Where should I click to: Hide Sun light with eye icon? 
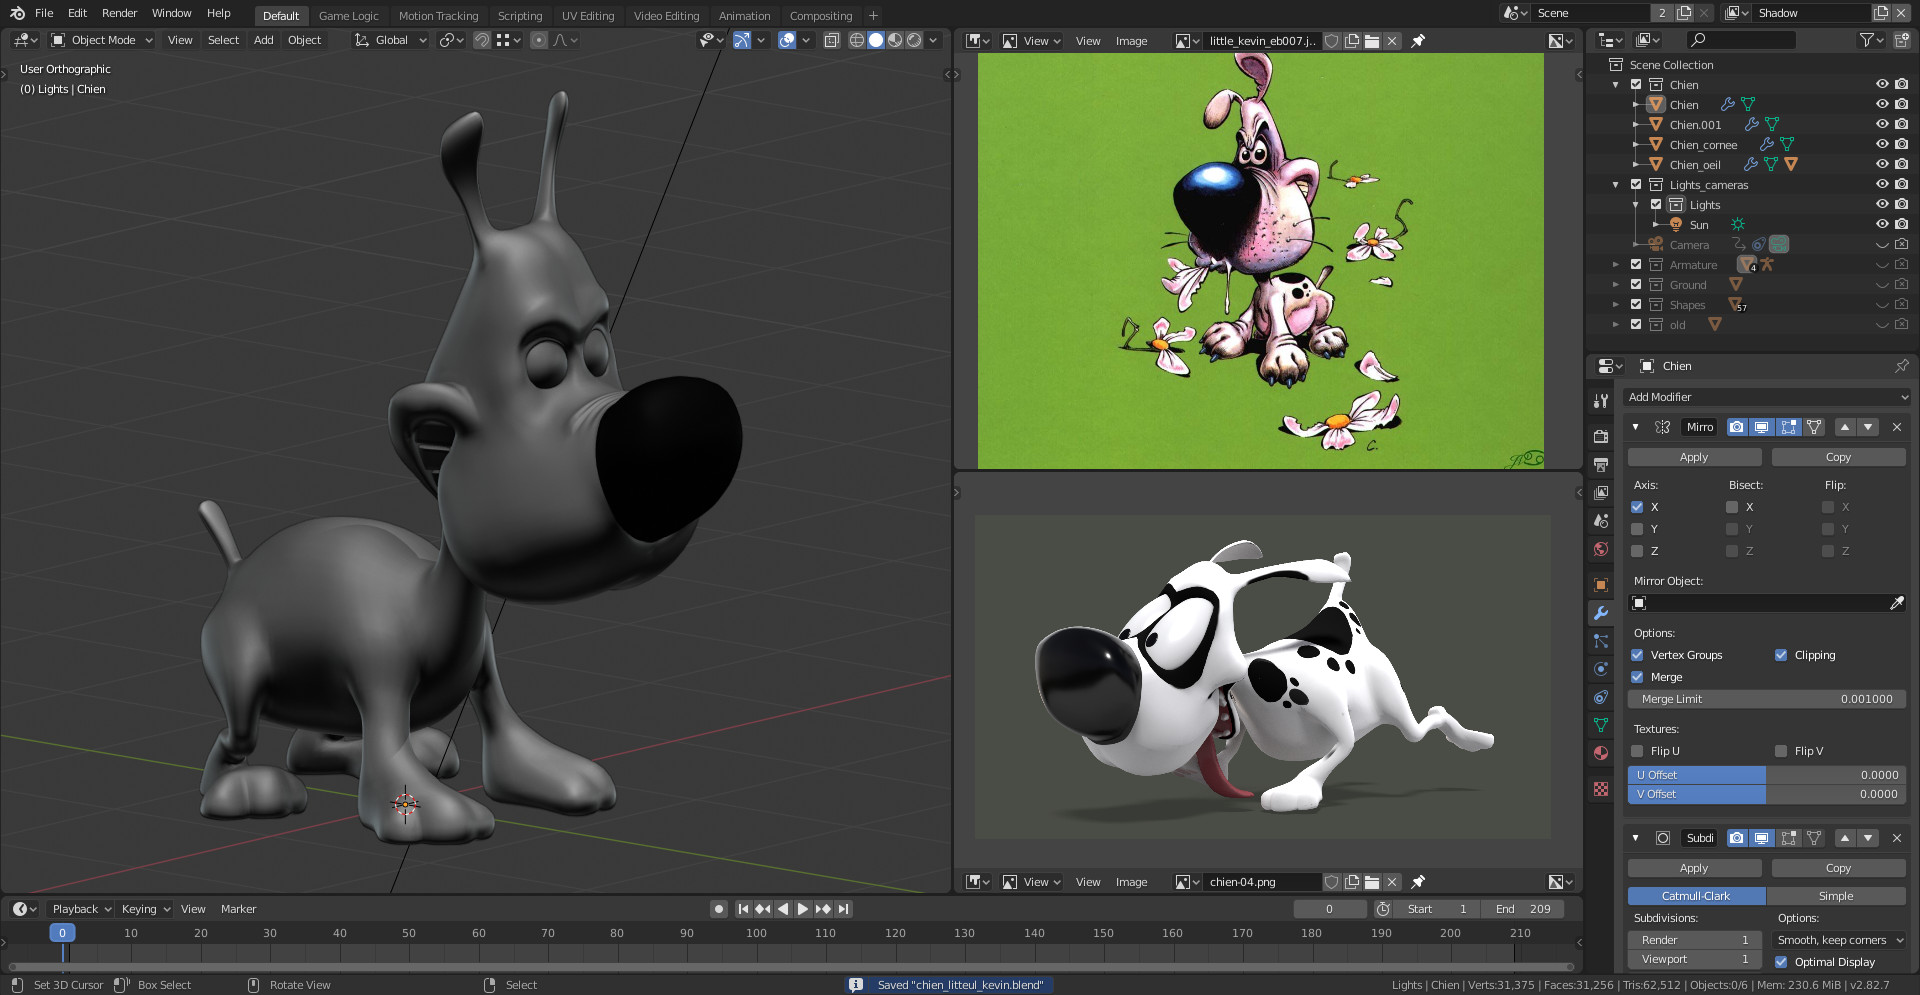[1881, 225]
